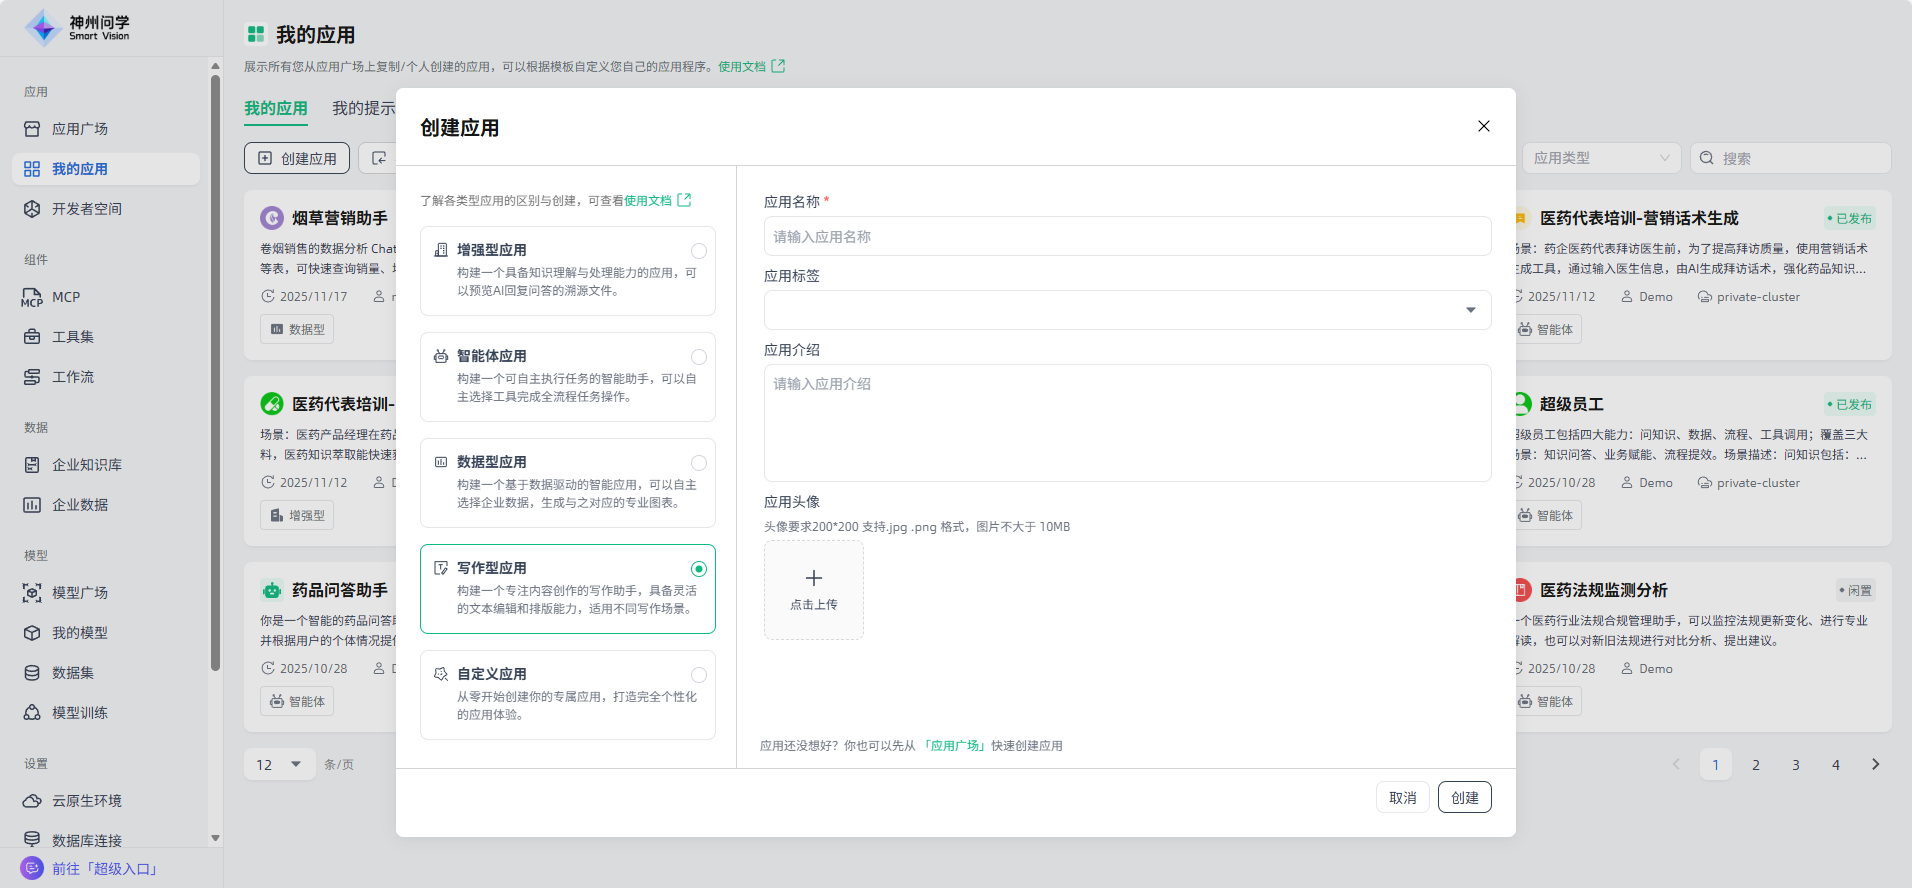Expand the 应用标签 dropdown

[x=1127, y=310]
